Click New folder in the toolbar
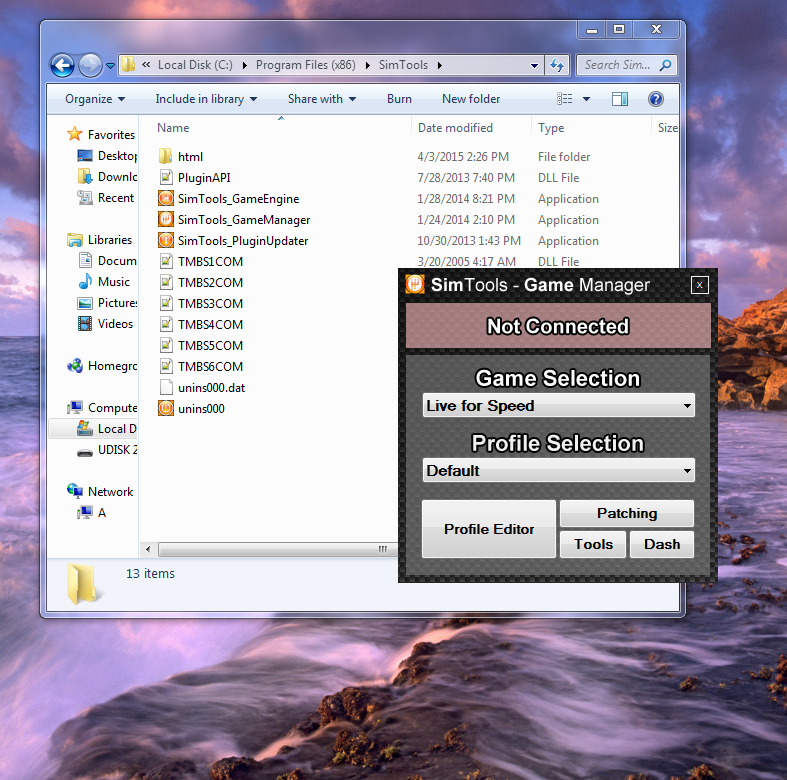This screenshot has height=780, width=787. coord(471,99)
